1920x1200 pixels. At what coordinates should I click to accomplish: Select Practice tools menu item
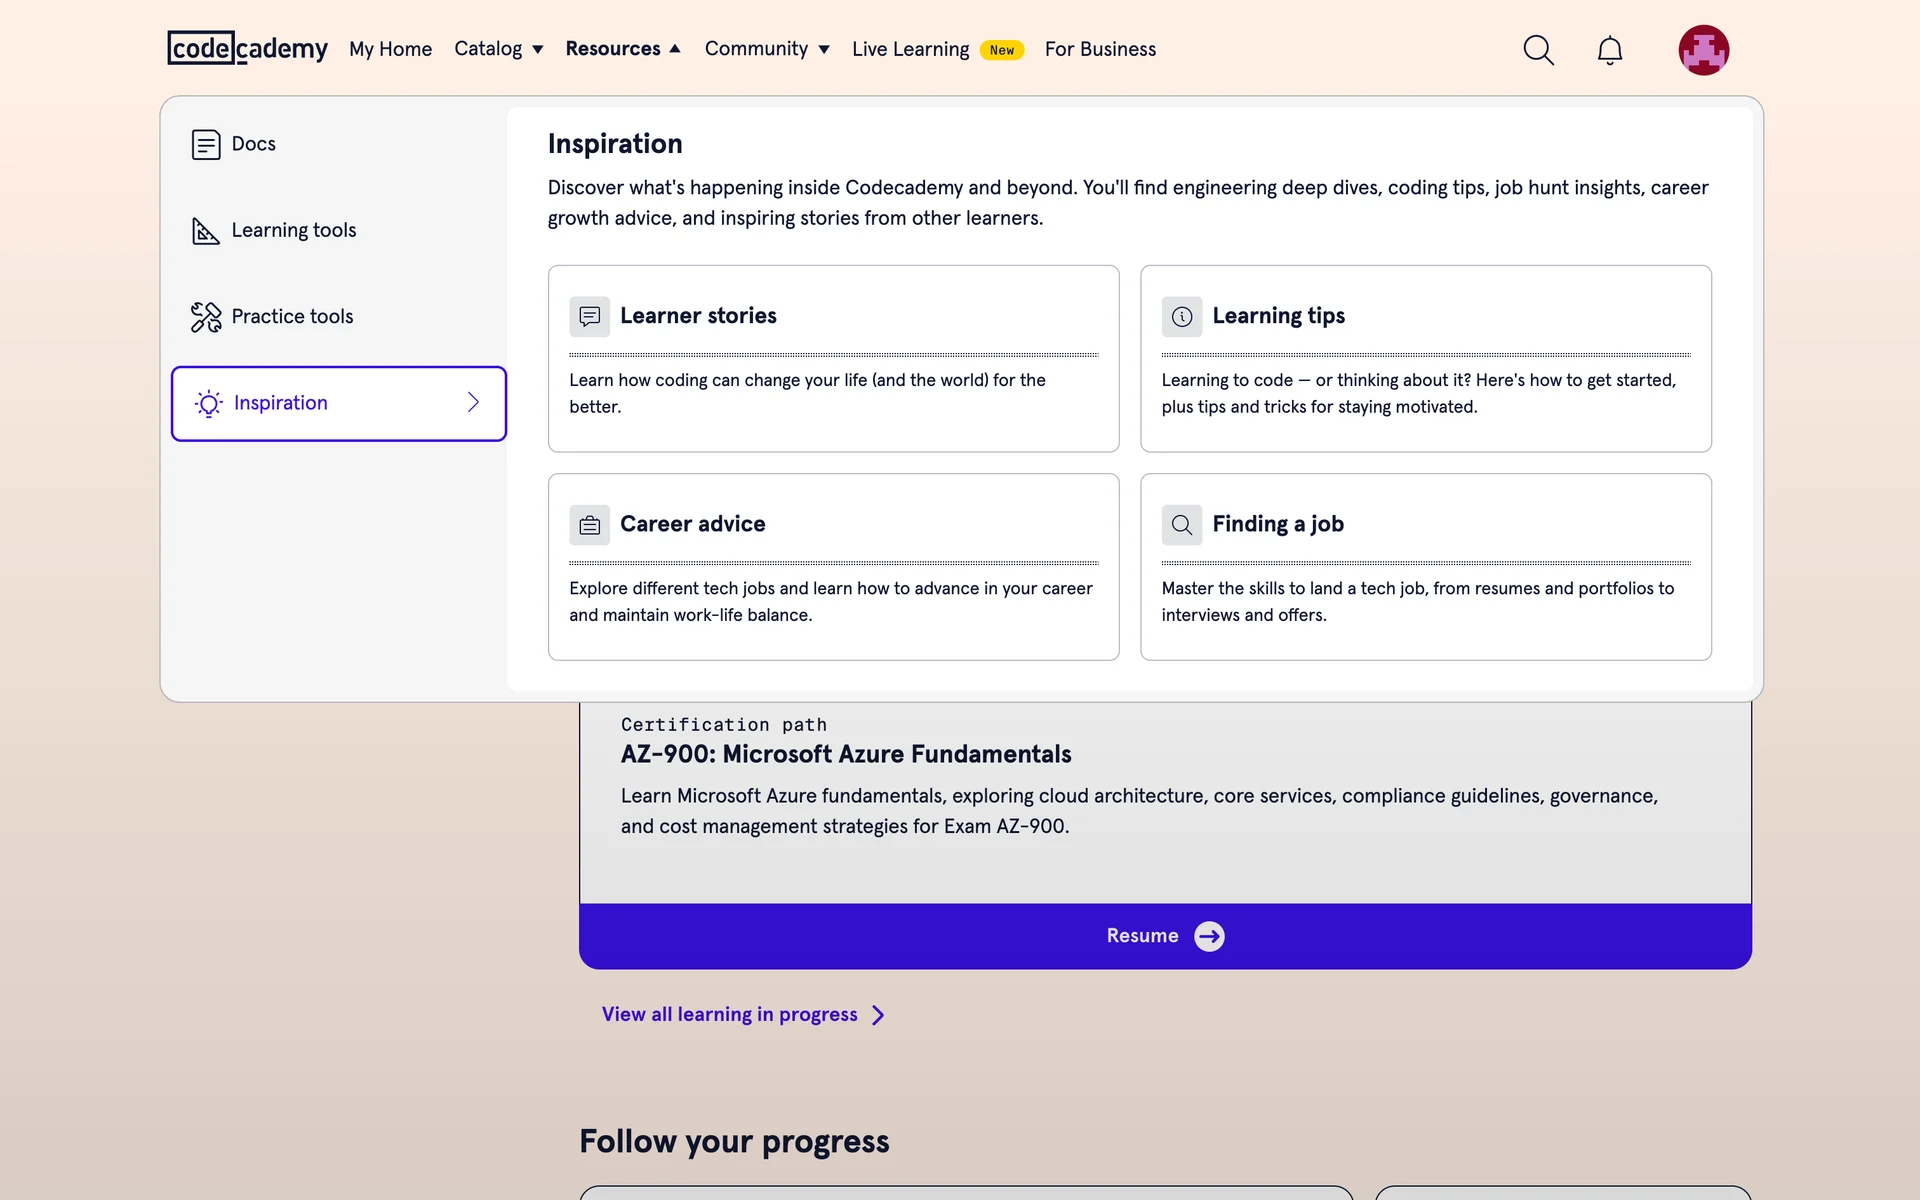point(292,316)
